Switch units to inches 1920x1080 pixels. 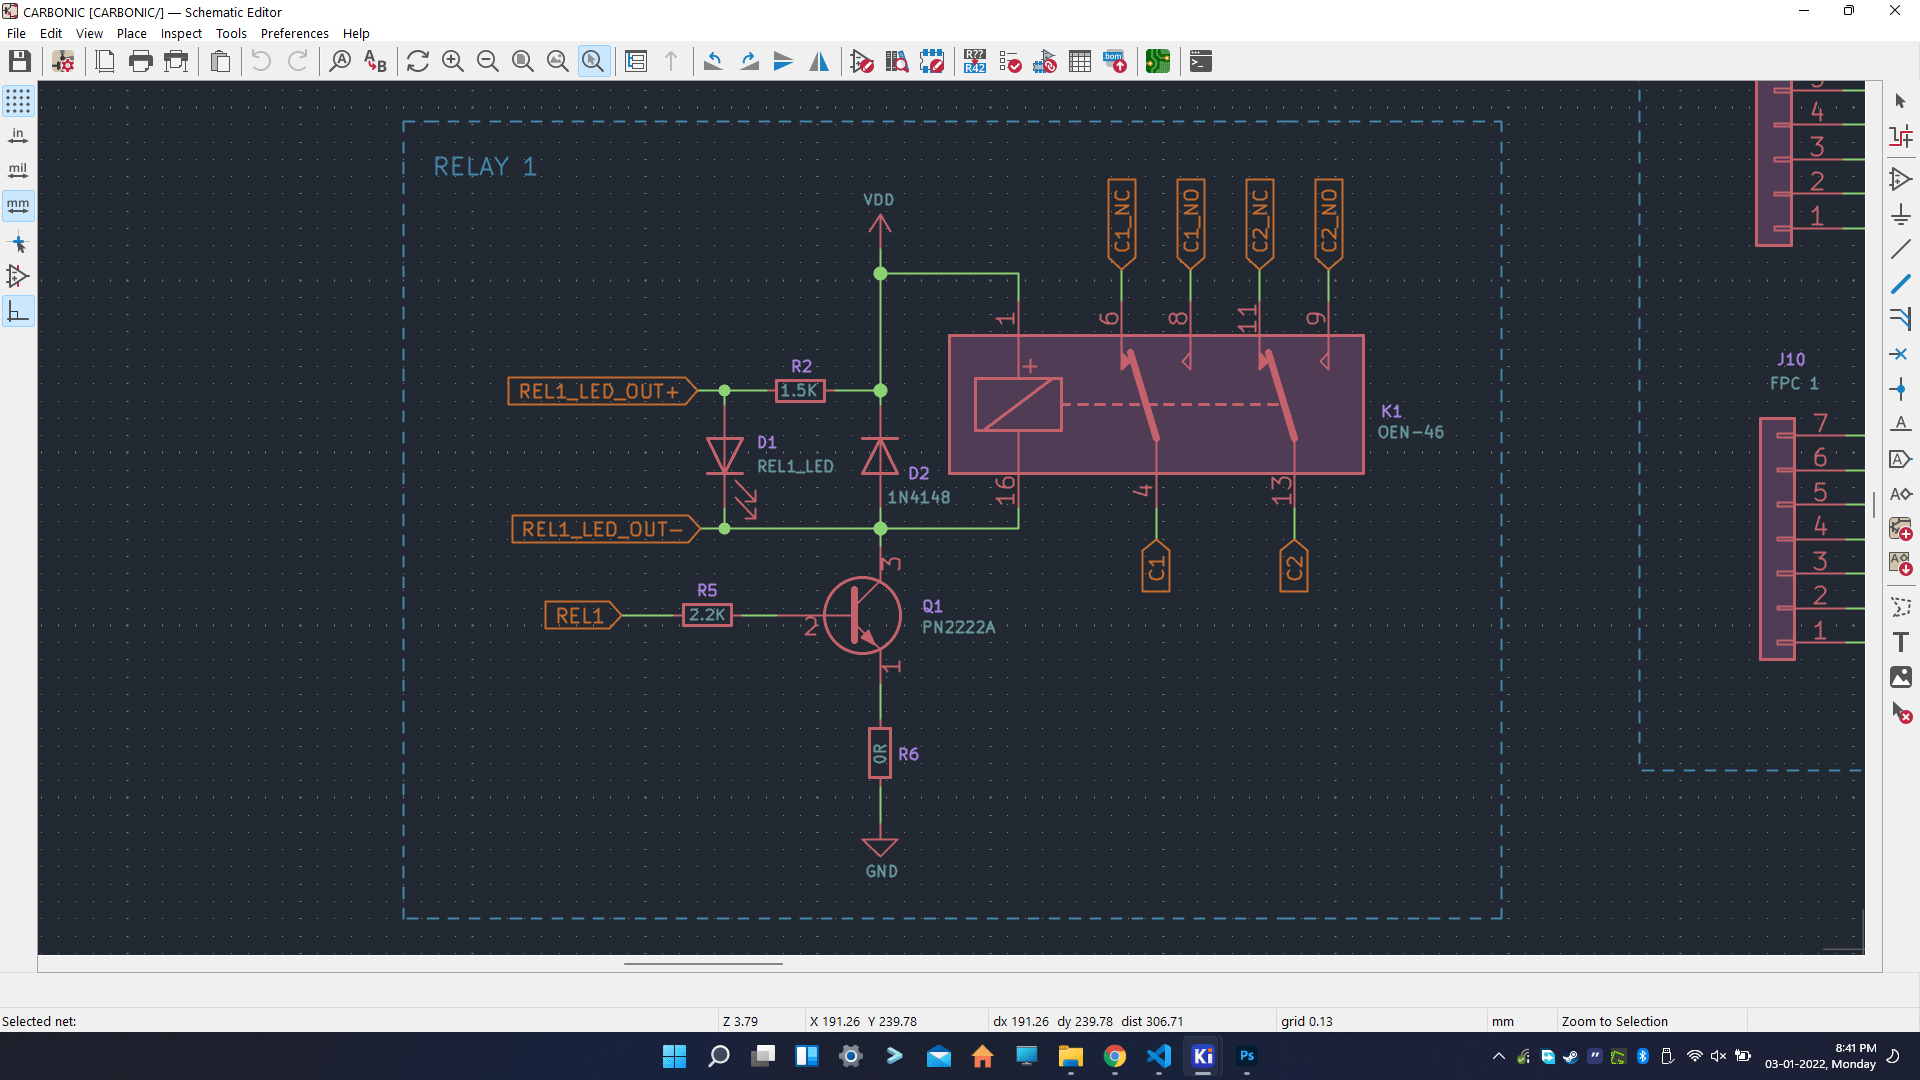18,136
